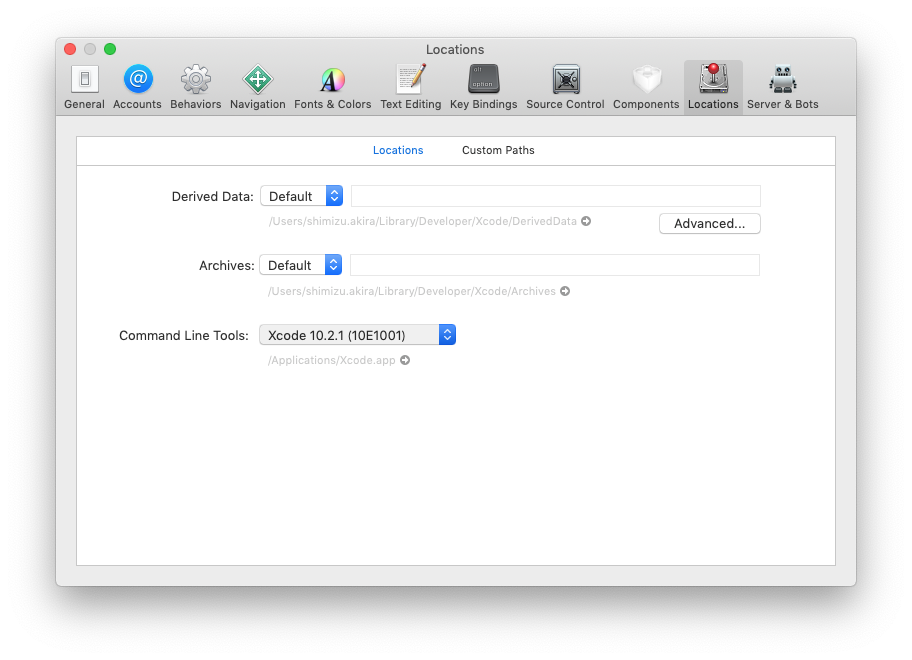912x660 pixels.
Task: Open the Archives Default dropdown
Action: [301, 265]
